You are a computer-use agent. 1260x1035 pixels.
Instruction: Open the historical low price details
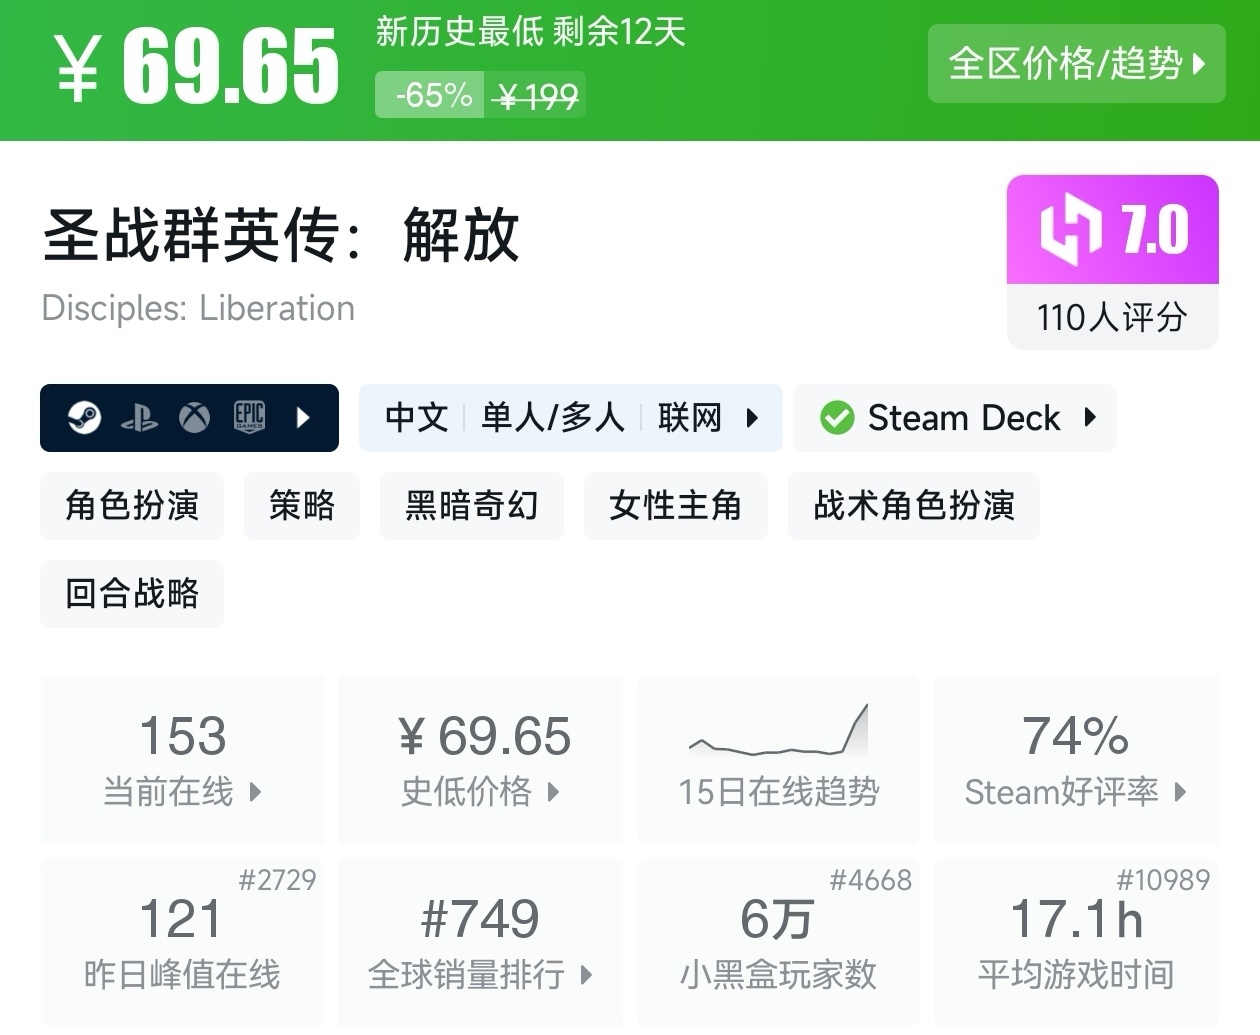[x=480, y=759]
